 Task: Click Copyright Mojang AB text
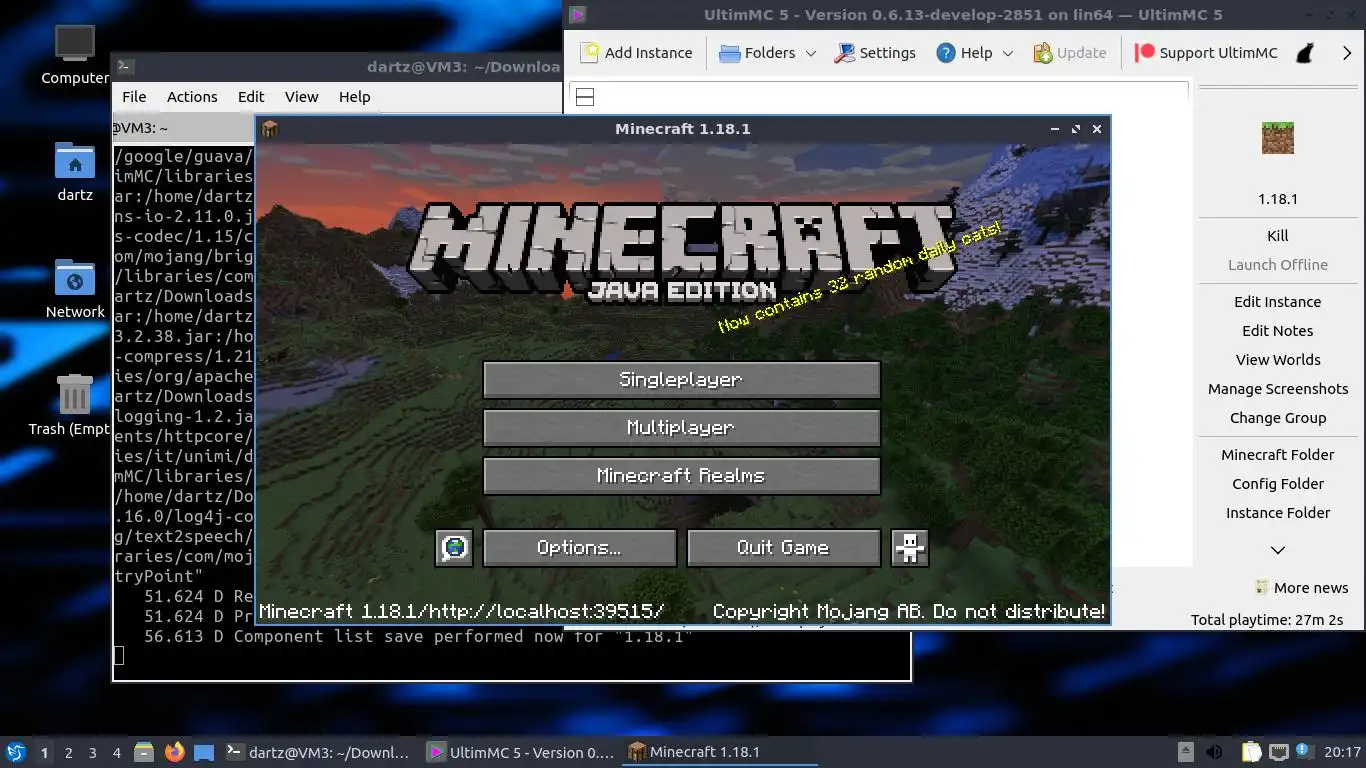909,611
